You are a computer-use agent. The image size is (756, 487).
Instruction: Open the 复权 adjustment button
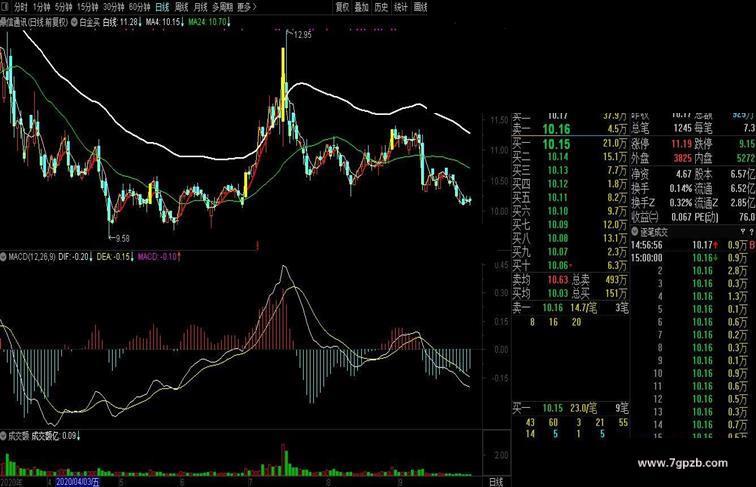(x=342, y=7)
